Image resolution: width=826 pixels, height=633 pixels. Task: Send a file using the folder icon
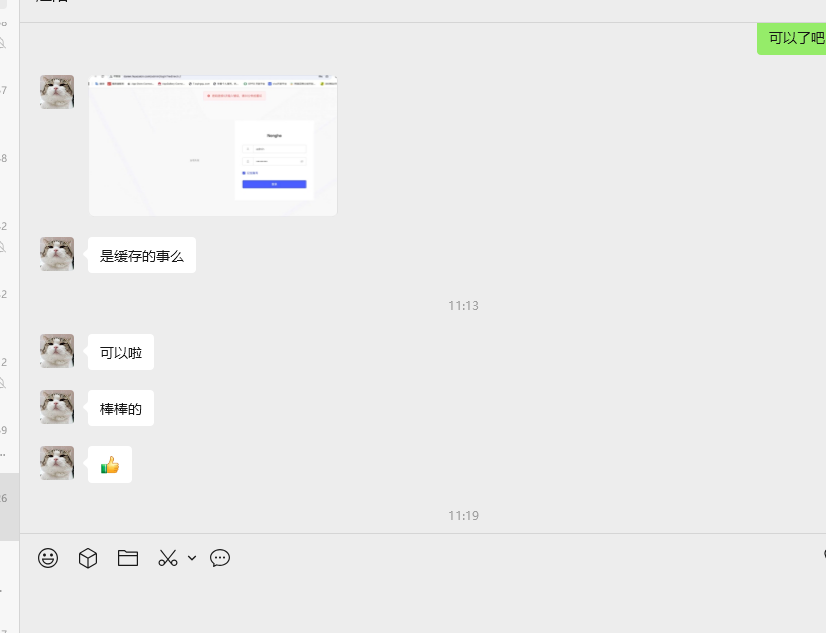[127, 558]
